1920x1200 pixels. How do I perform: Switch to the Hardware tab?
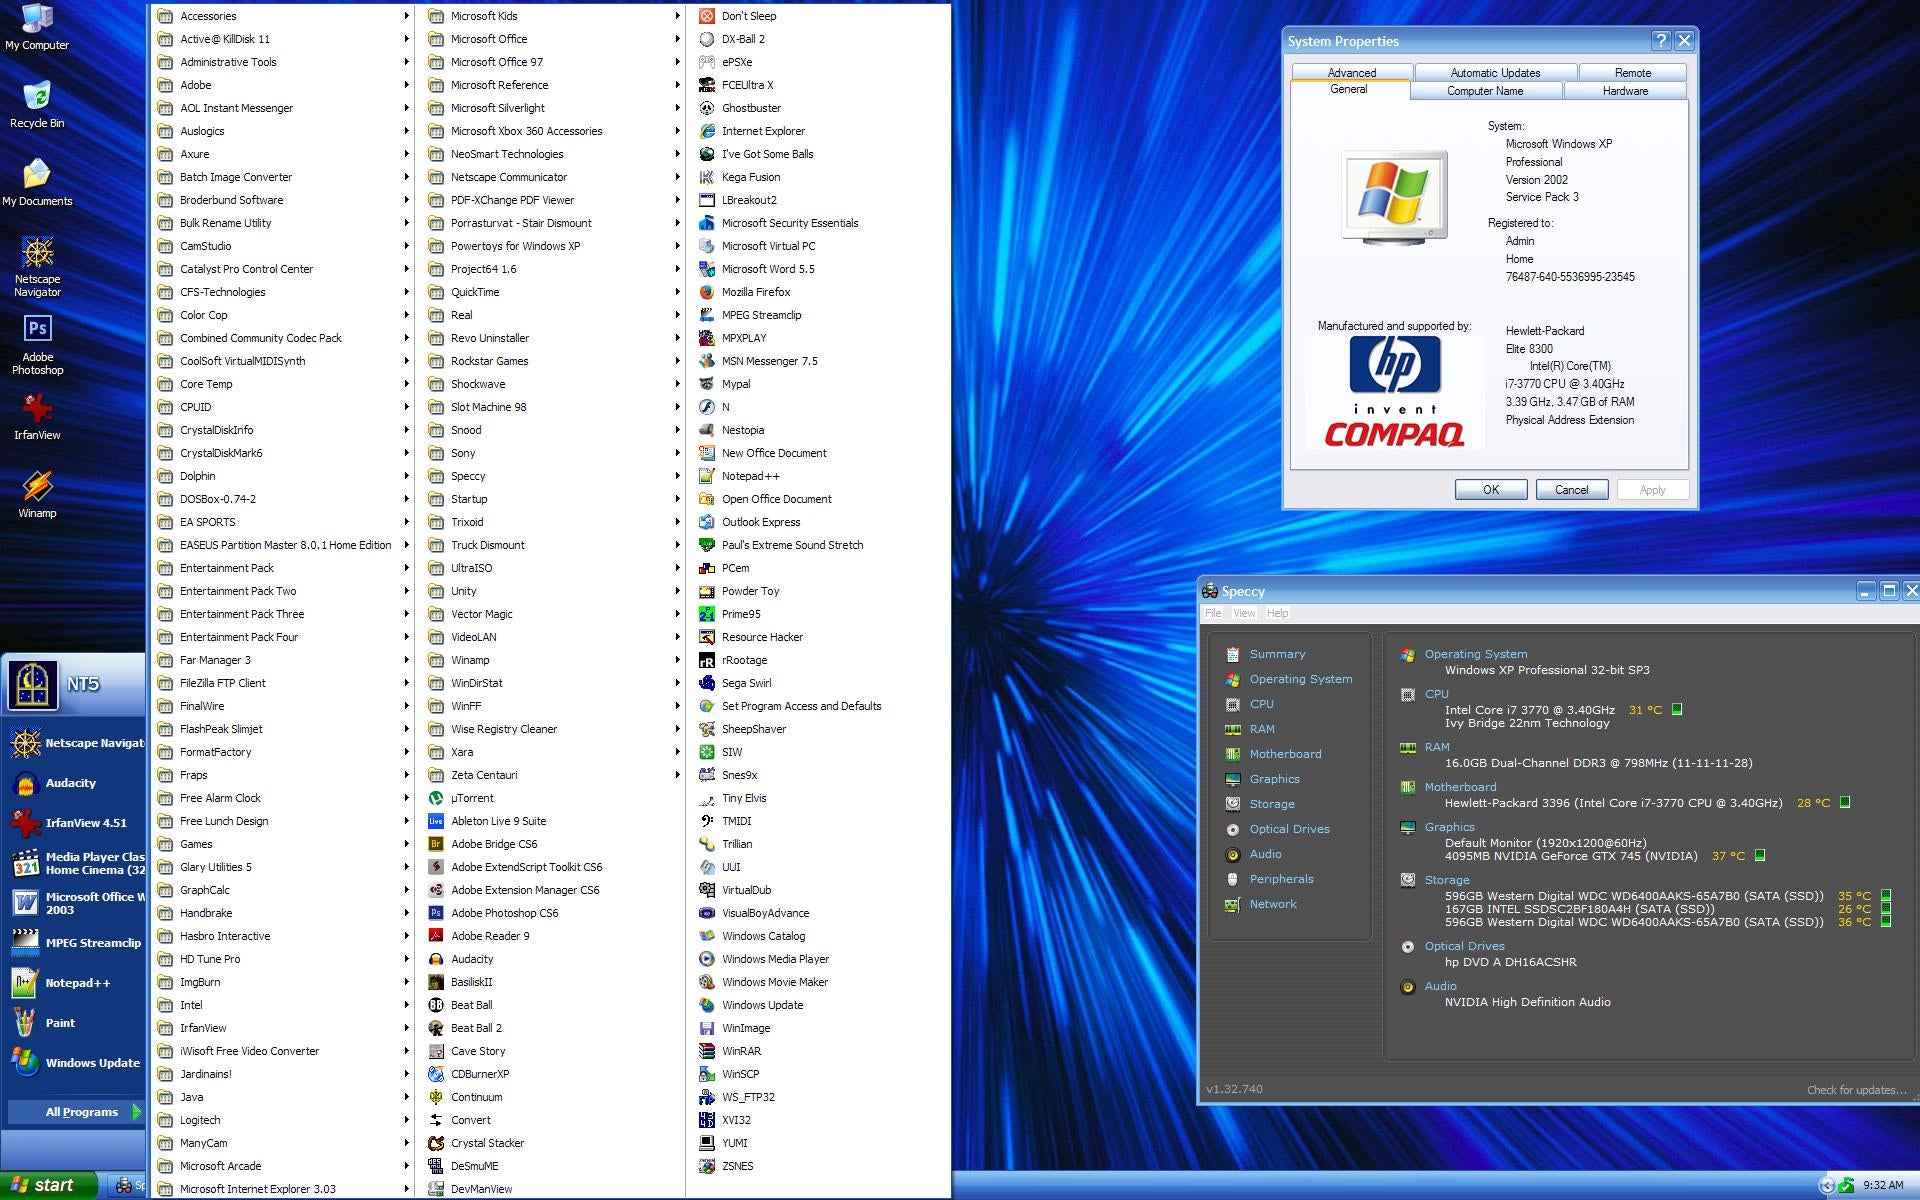click(x=1625, y=91)
